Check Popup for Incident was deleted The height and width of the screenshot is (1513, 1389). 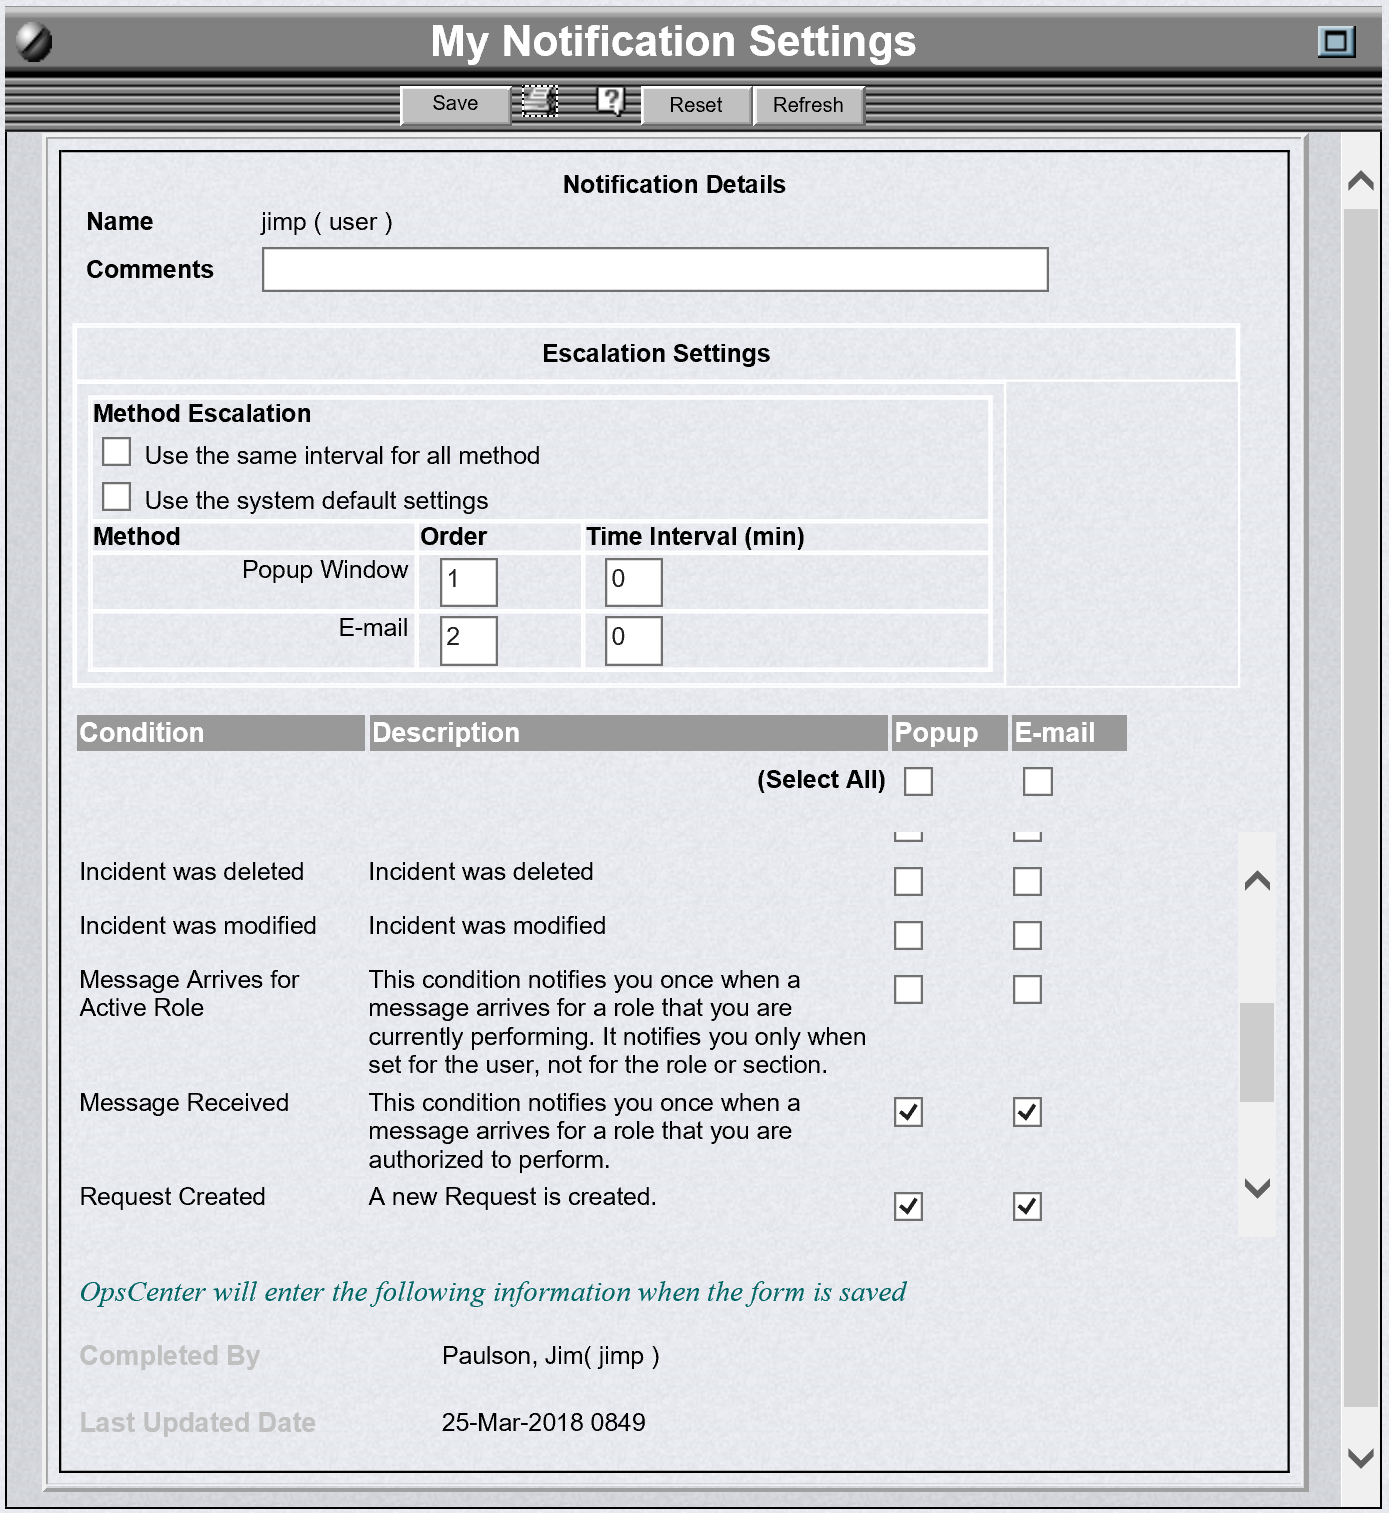click(908, 881)
